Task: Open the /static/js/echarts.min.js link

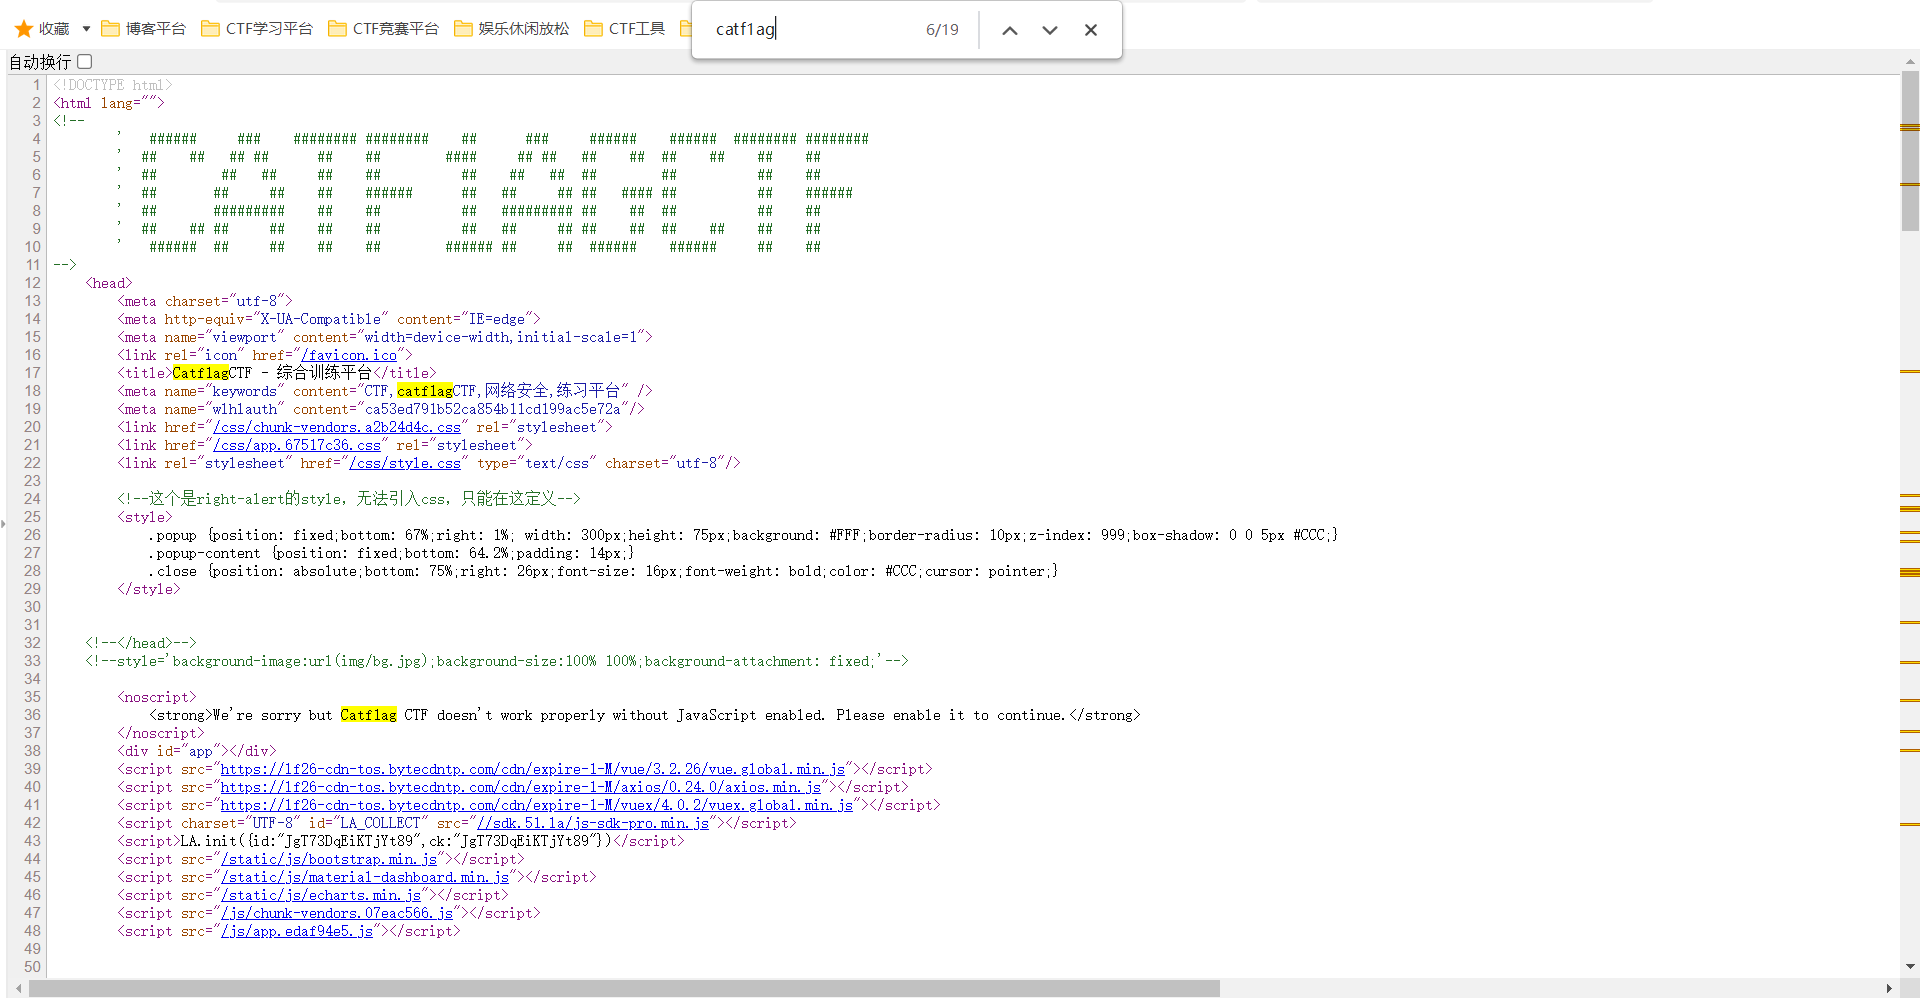Action: click(x=321, y=895)
